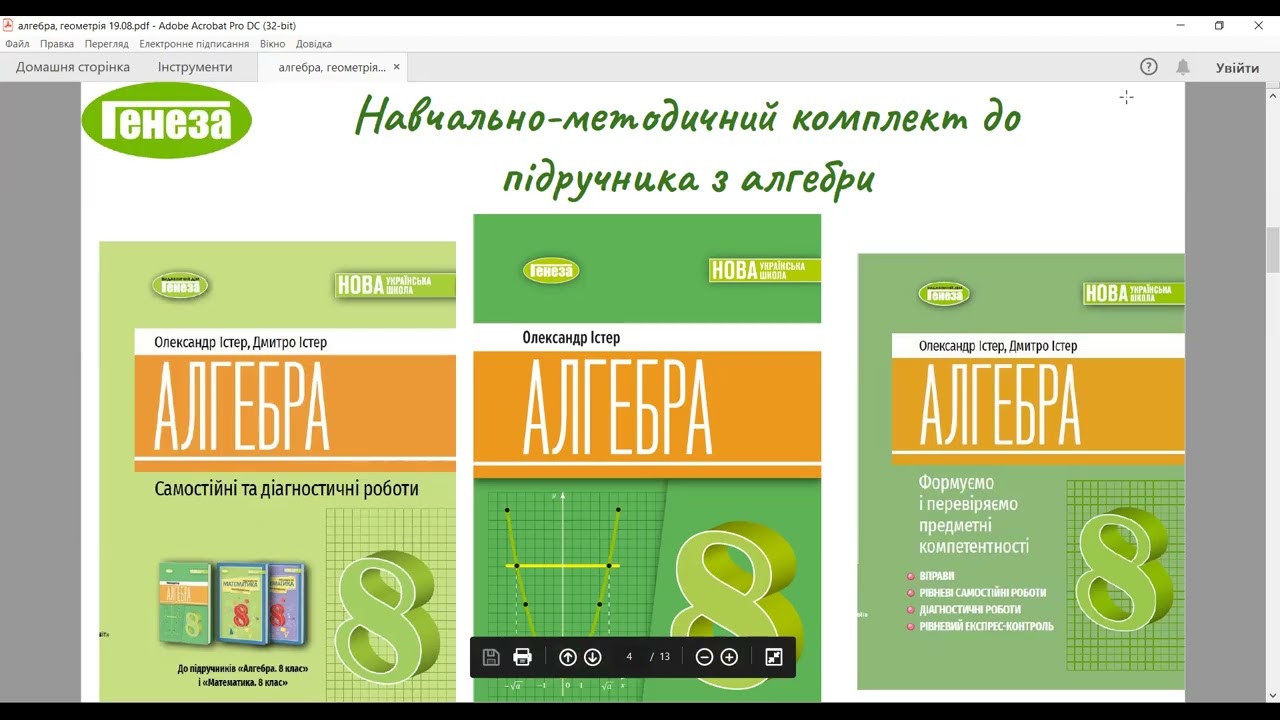The image size is (1280, 720).
Task: Click the total pages text '13'
Action: (x=665, y=657)
